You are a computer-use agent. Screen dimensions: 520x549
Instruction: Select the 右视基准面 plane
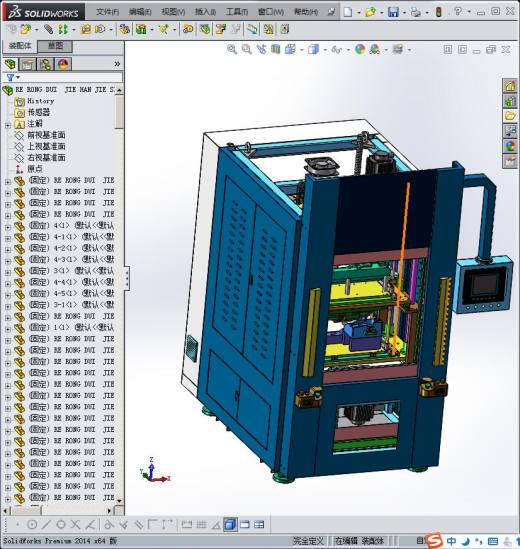coord(40,158)
